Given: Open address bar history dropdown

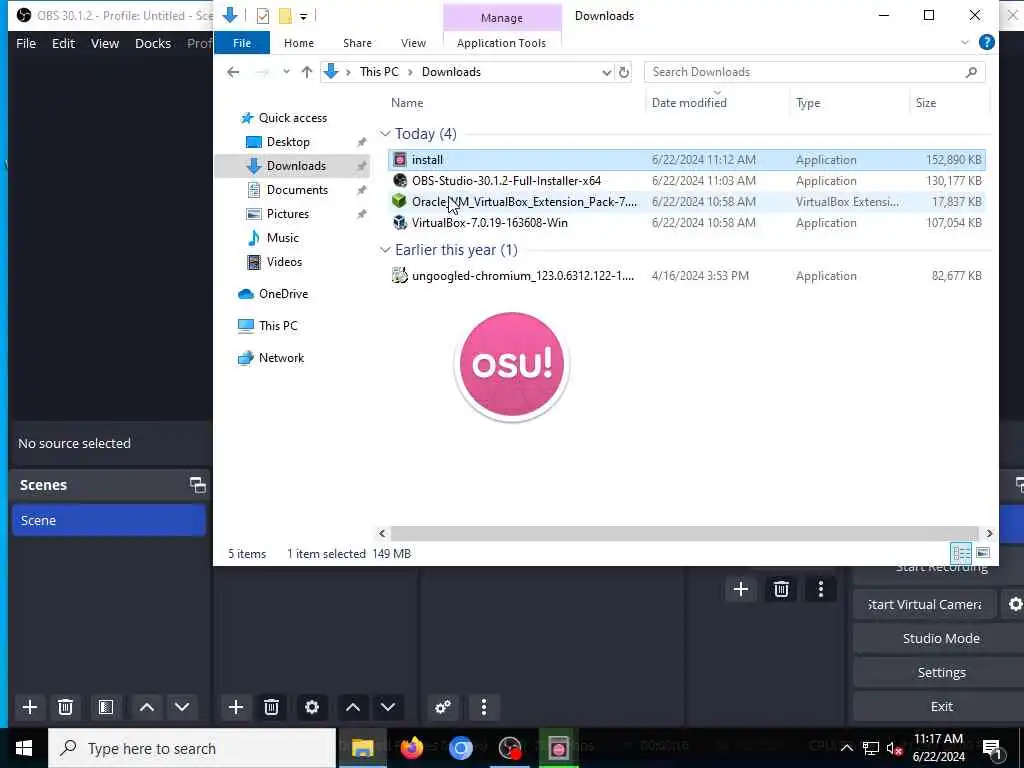Looking at the screenshot, I should (606, 72).
